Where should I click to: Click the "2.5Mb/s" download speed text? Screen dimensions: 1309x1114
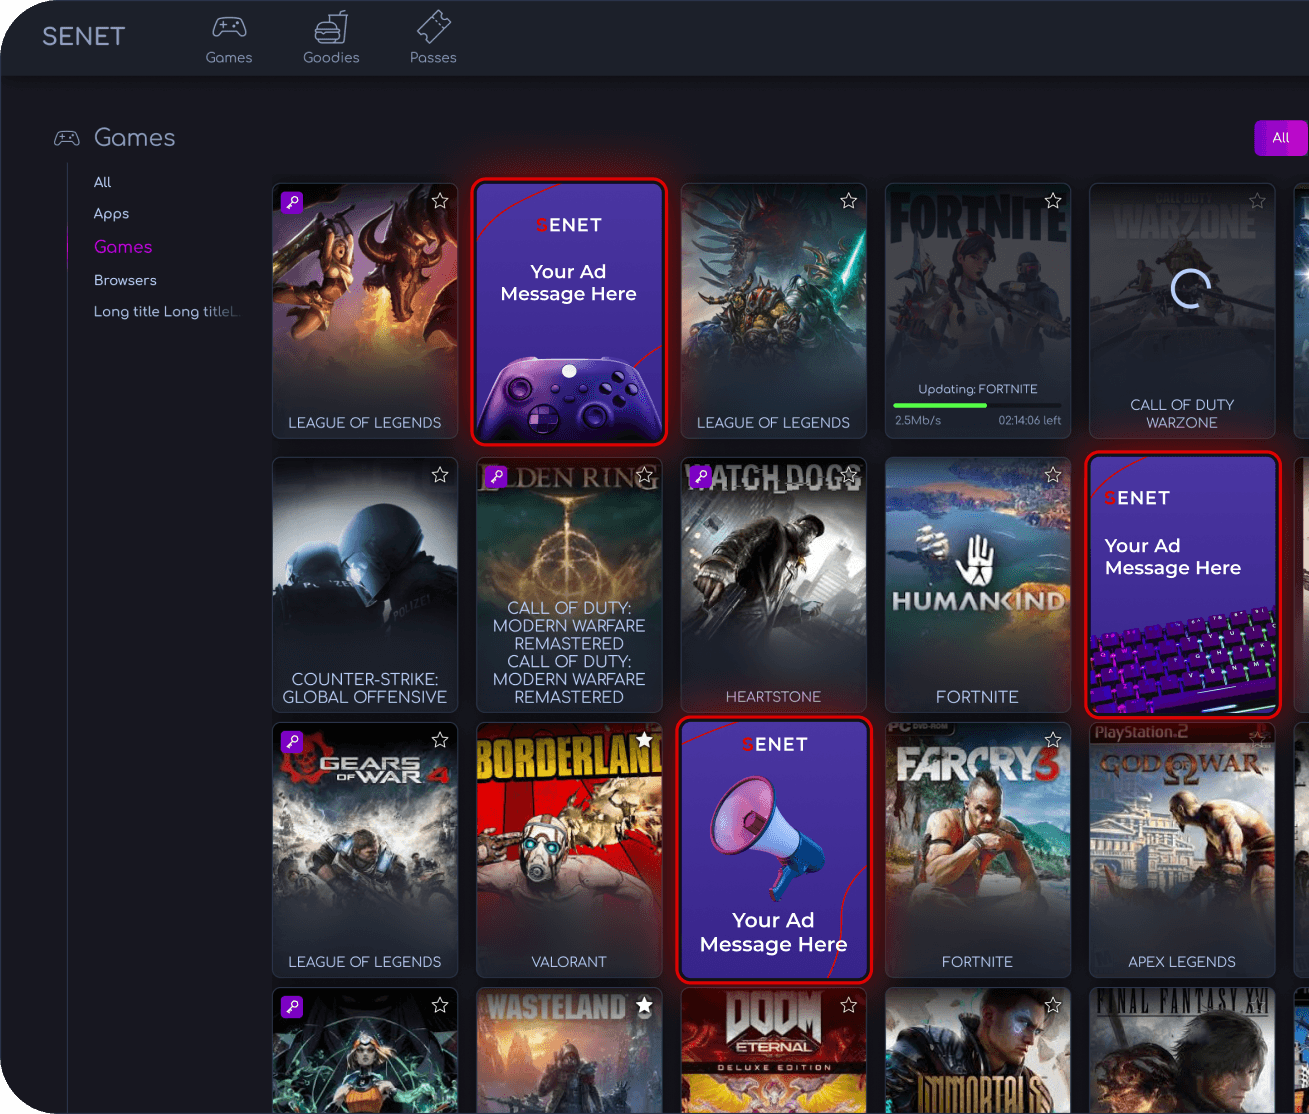coord(918,421)
